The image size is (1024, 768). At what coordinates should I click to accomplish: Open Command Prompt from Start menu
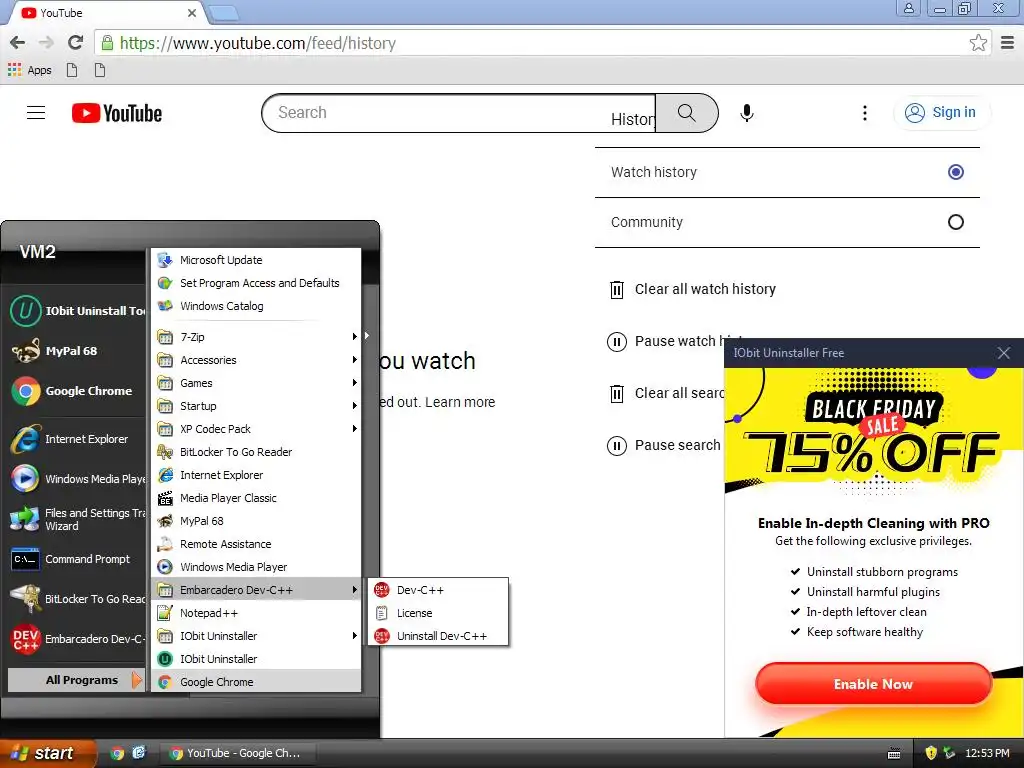click(x=77, y=560)
